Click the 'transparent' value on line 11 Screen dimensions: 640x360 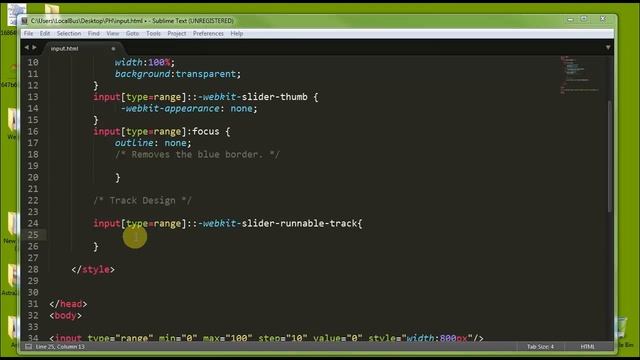[206, 74]
